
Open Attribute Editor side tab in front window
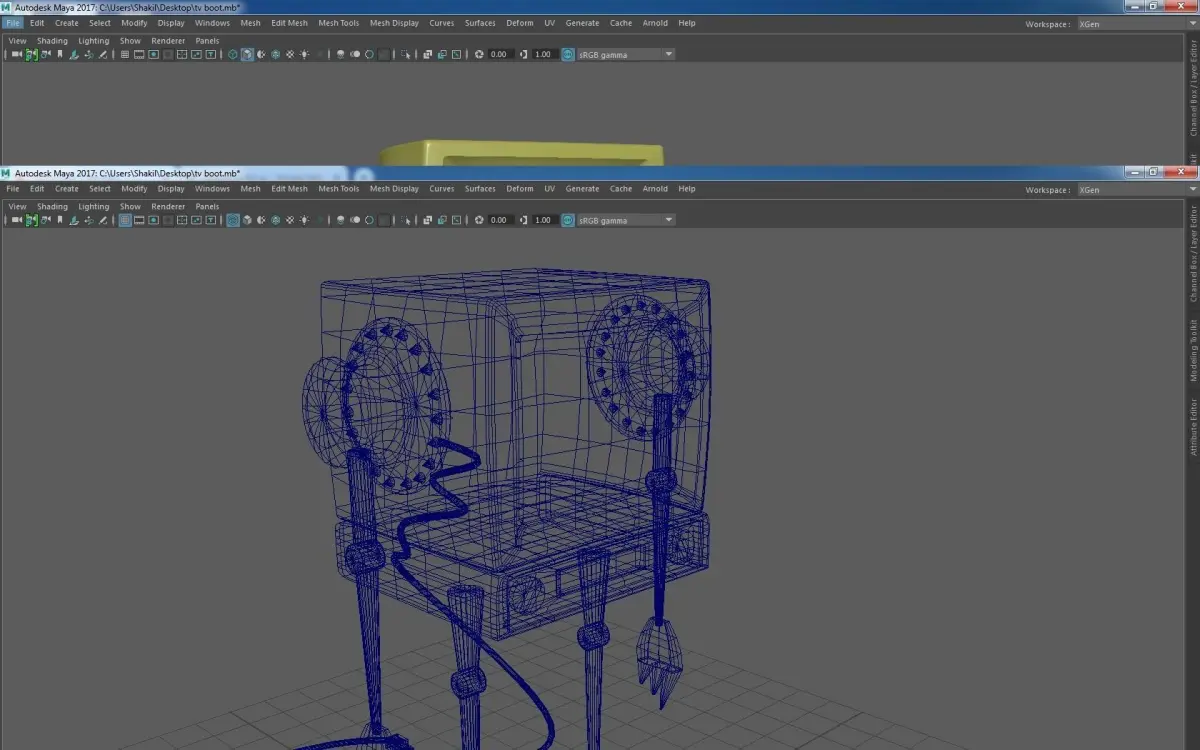click(1193, 428)
